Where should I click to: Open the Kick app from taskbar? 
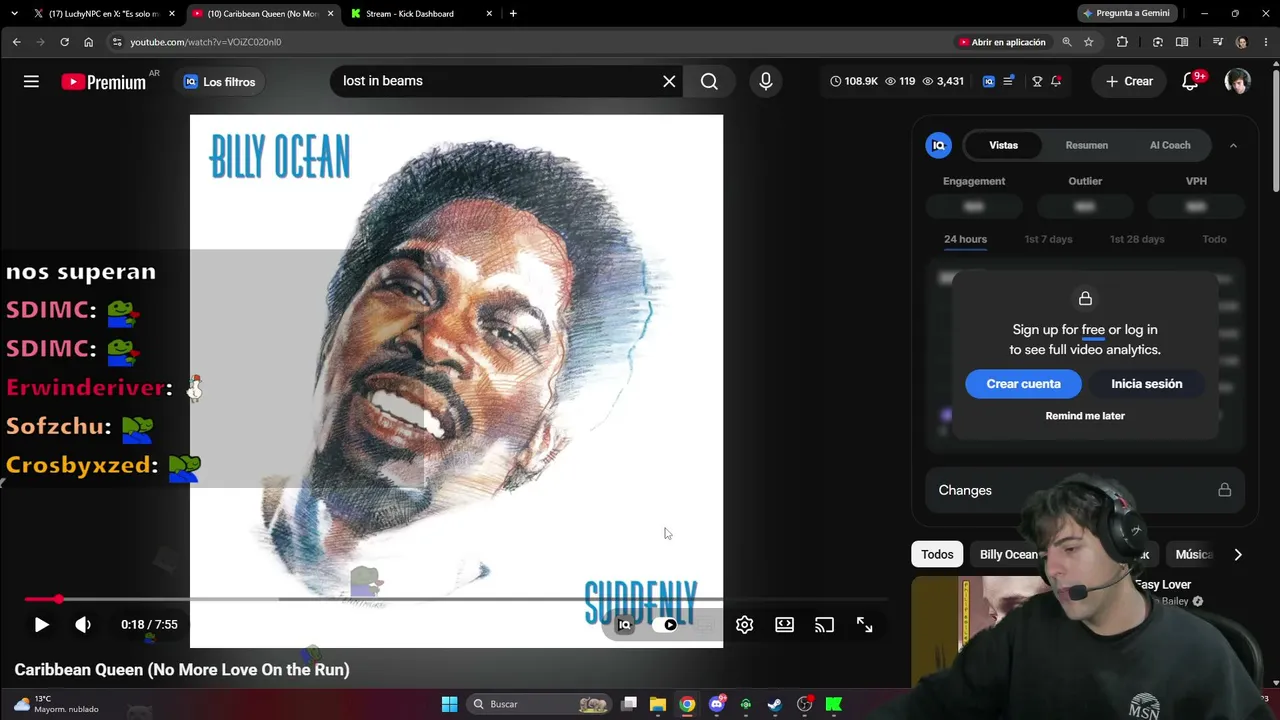(x=834, y=704)
